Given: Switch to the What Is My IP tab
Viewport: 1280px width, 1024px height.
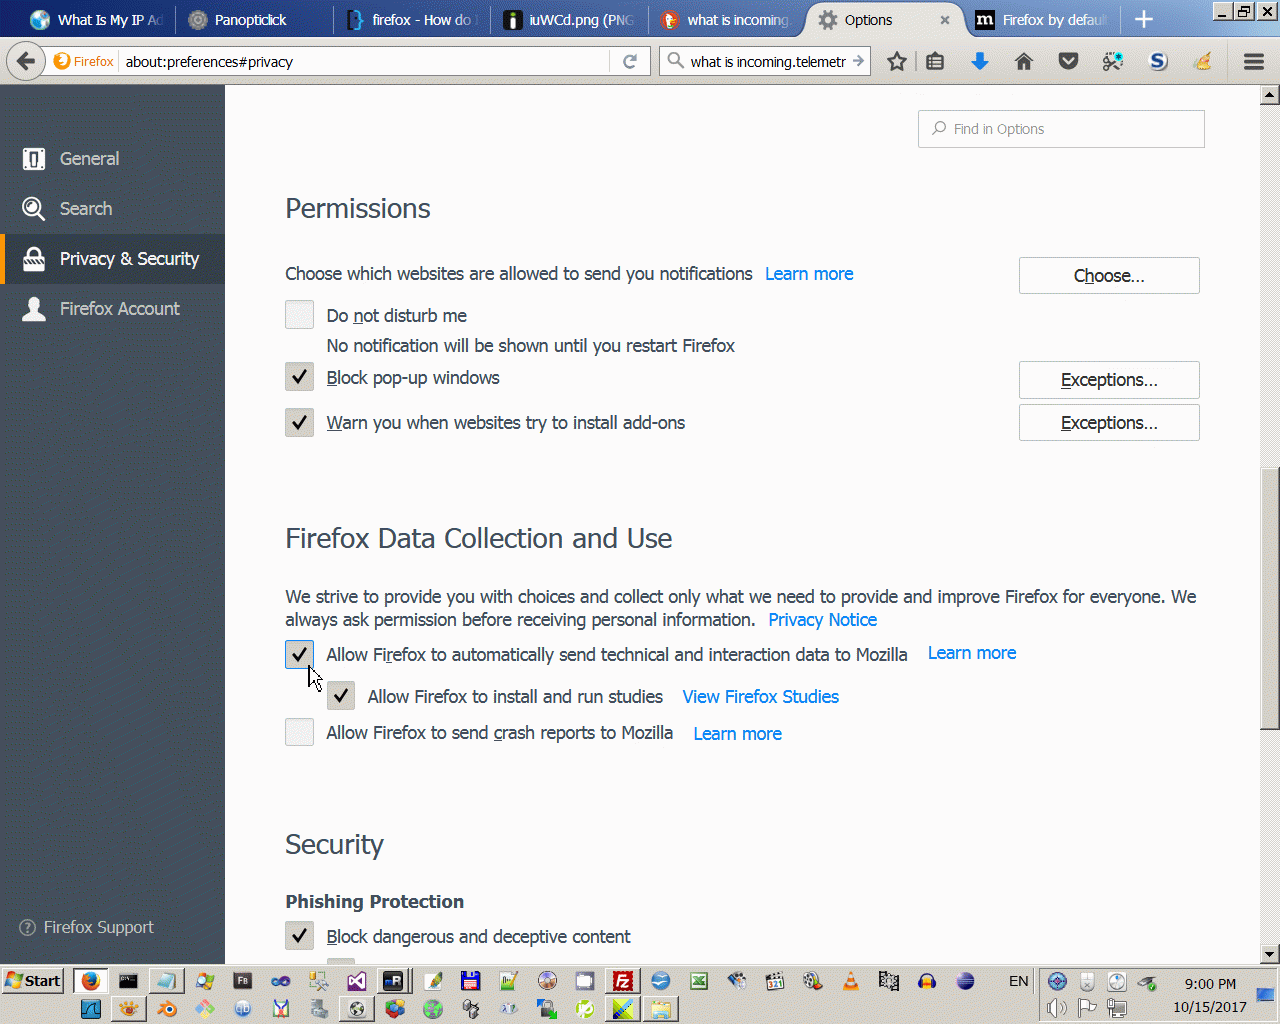Looking at the screenshot, I should pos(96,20).
